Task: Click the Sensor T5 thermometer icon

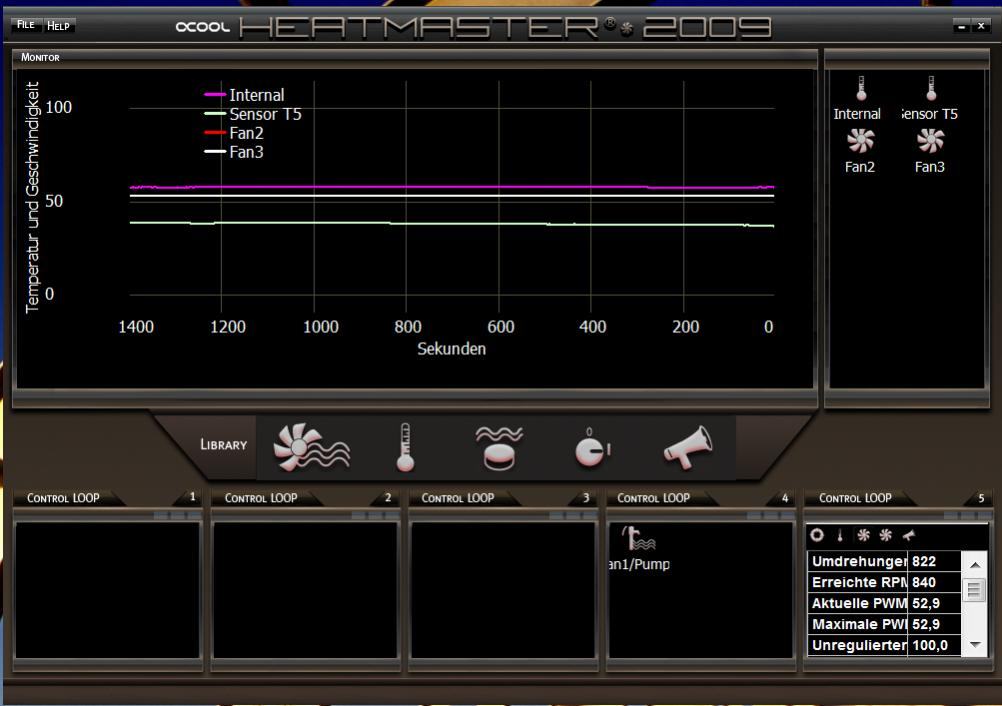Action: [931, 89]
